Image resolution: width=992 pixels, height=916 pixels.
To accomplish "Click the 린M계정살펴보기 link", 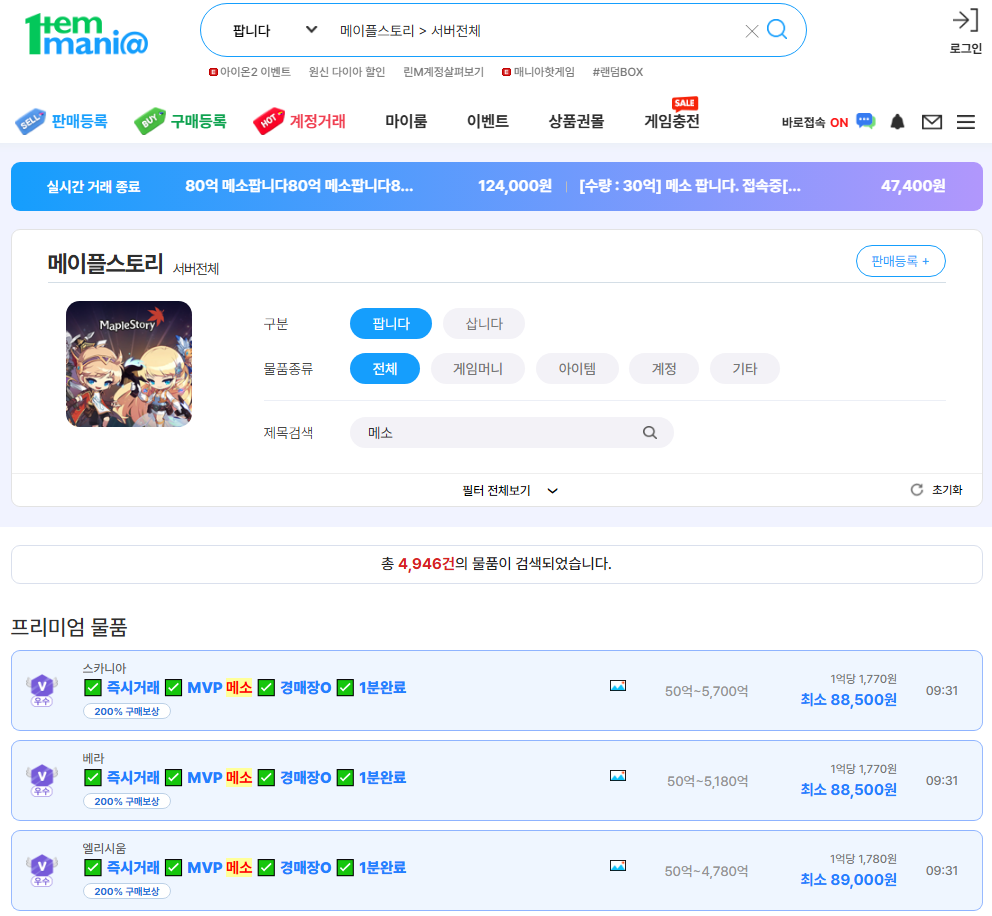I will click(x=443, y=71).
